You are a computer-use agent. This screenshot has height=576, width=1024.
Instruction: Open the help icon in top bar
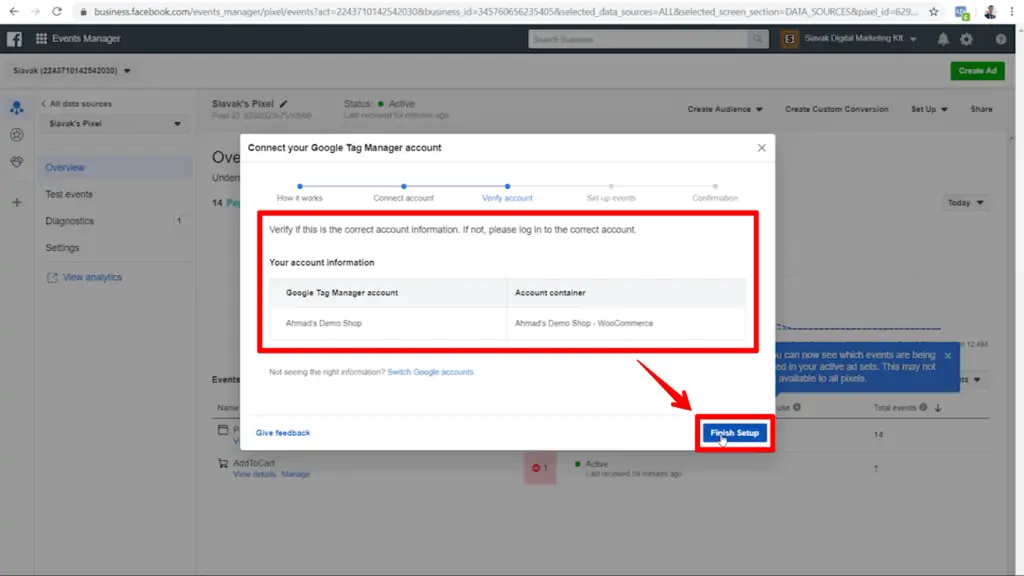[999, 39]
